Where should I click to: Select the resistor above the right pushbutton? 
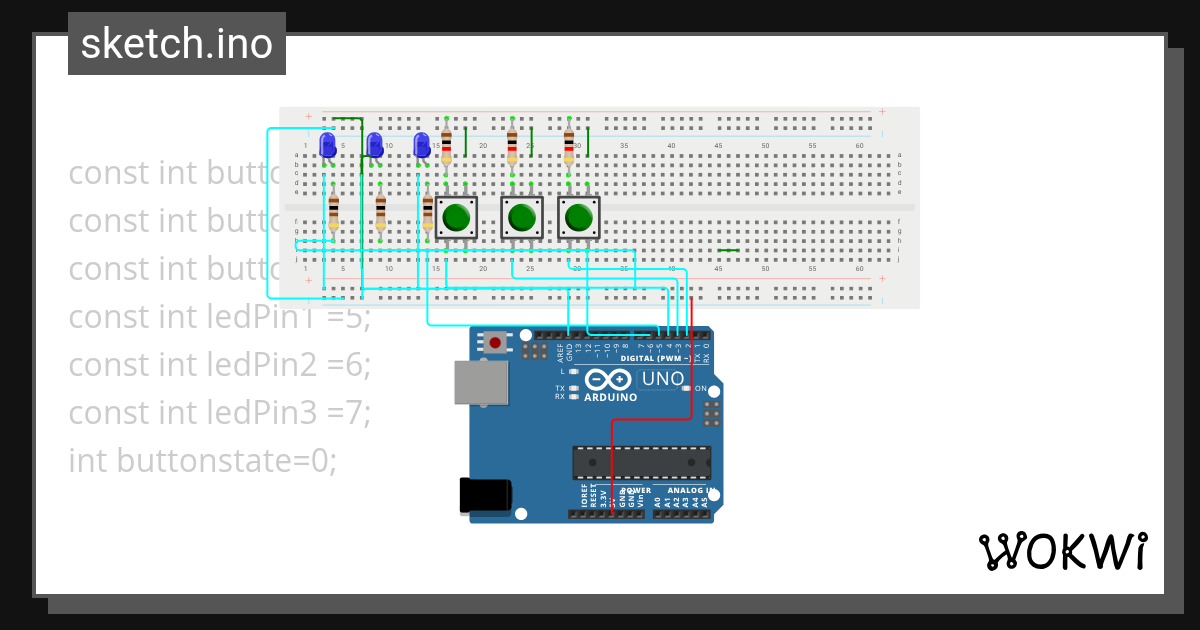(569, 146)
